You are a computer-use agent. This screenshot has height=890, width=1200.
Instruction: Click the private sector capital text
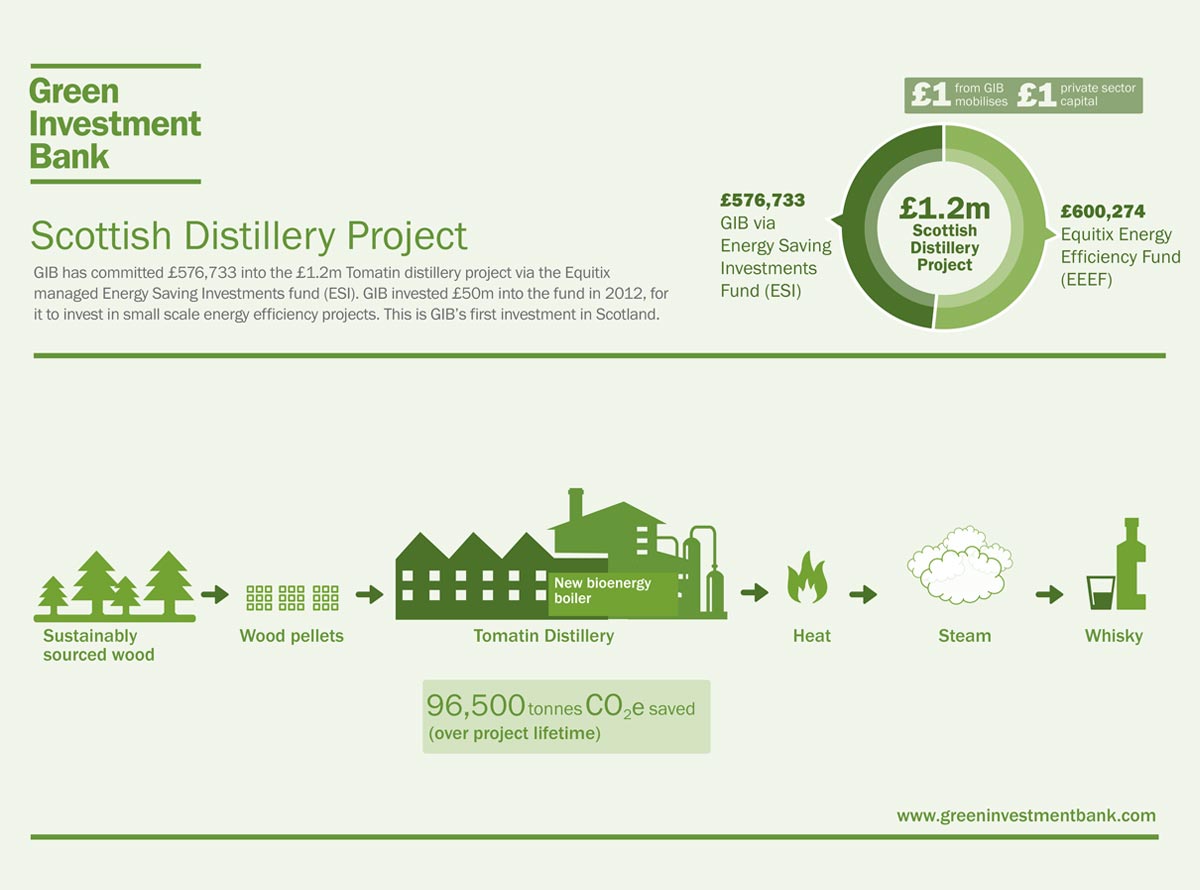[1098, 95]
